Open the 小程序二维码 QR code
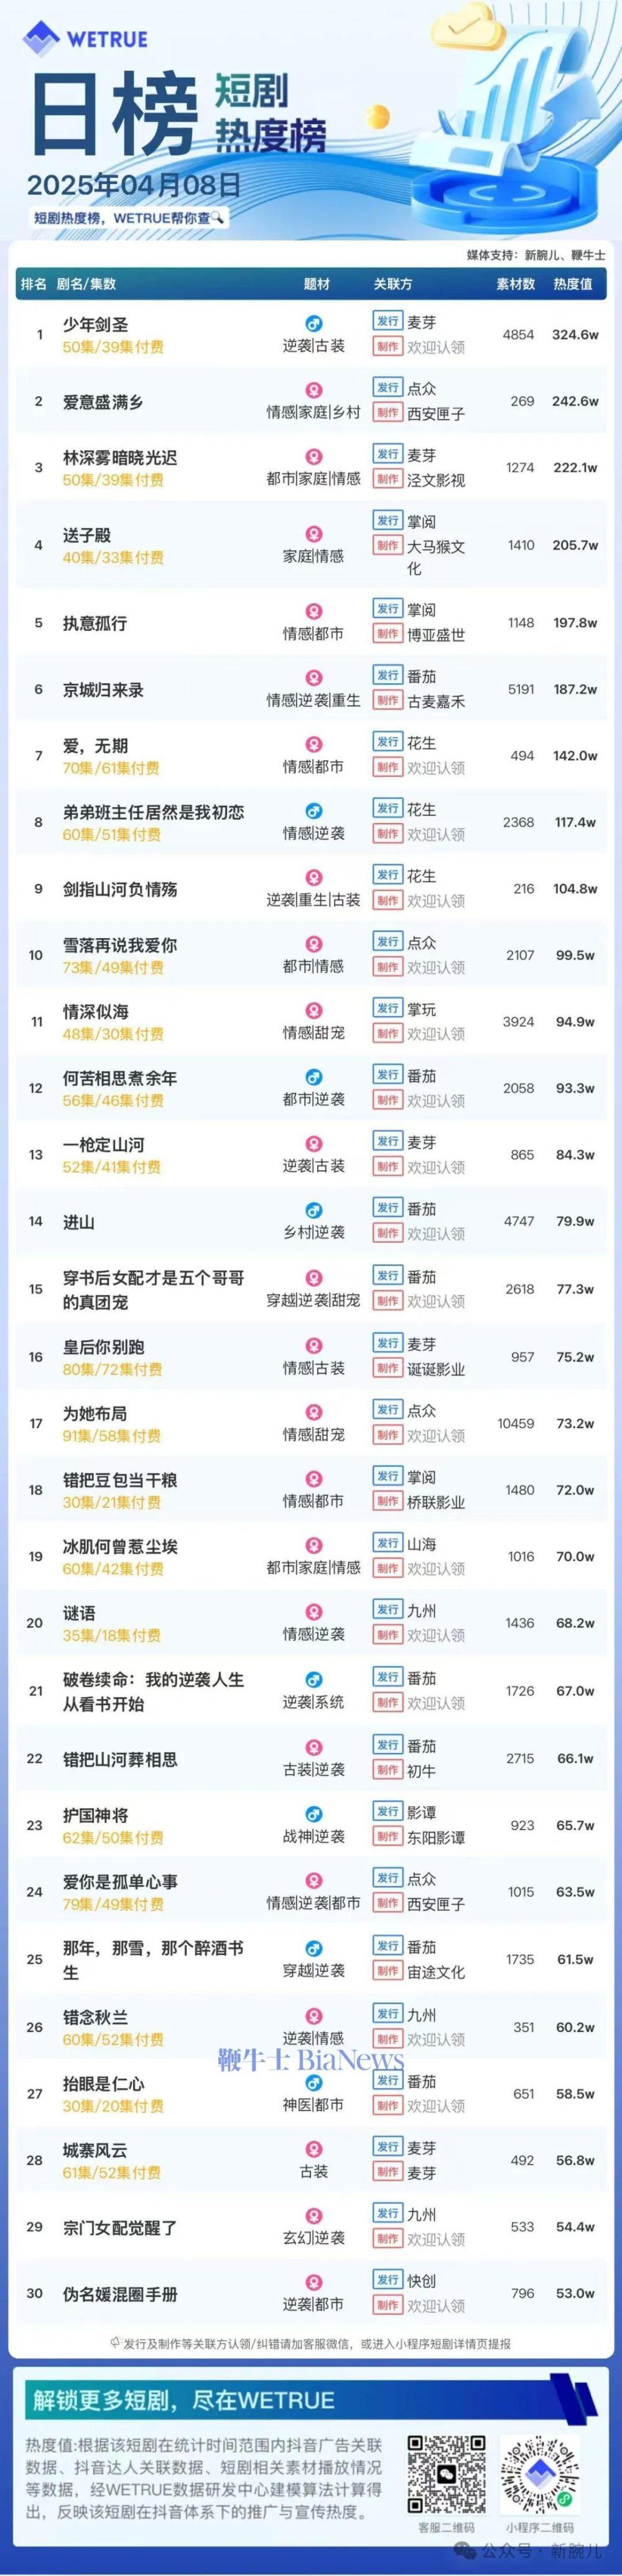 (x=541, y=2472)
